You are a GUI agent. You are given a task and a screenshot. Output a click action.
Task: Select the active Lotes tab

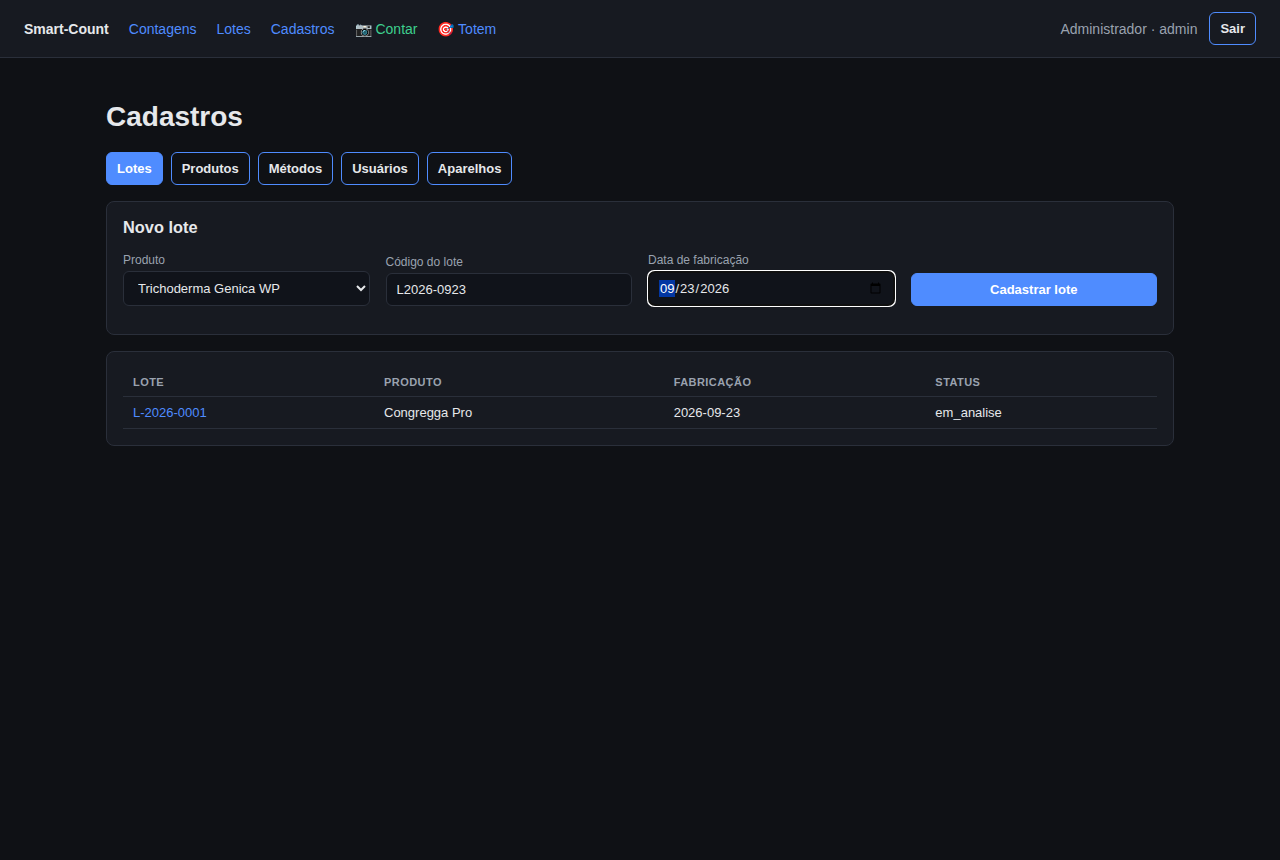click(134, 169)
